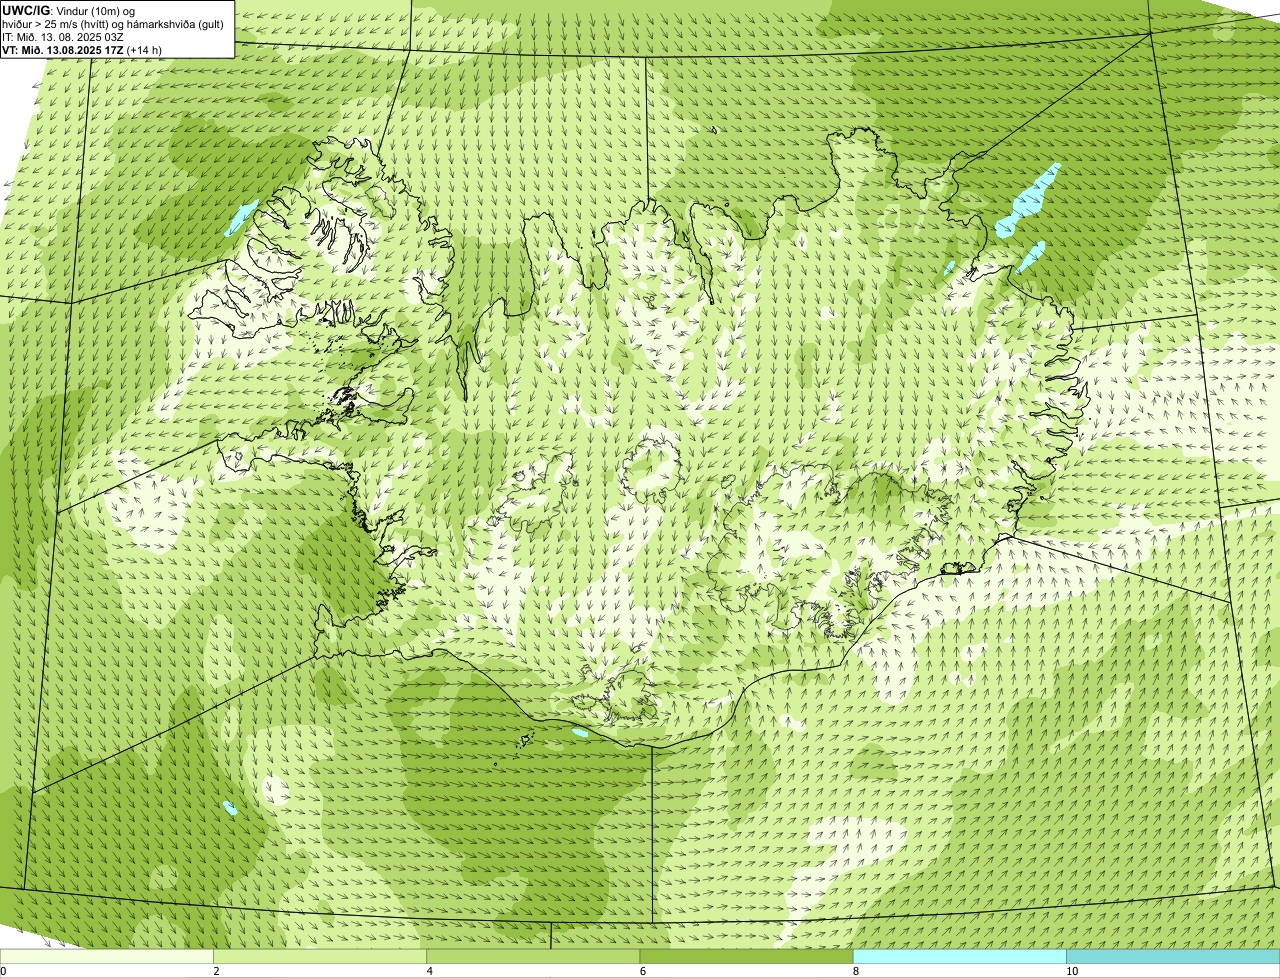Click the 'hviður > 25 m/s (hvítt)' description line

(x=113, y=24)
